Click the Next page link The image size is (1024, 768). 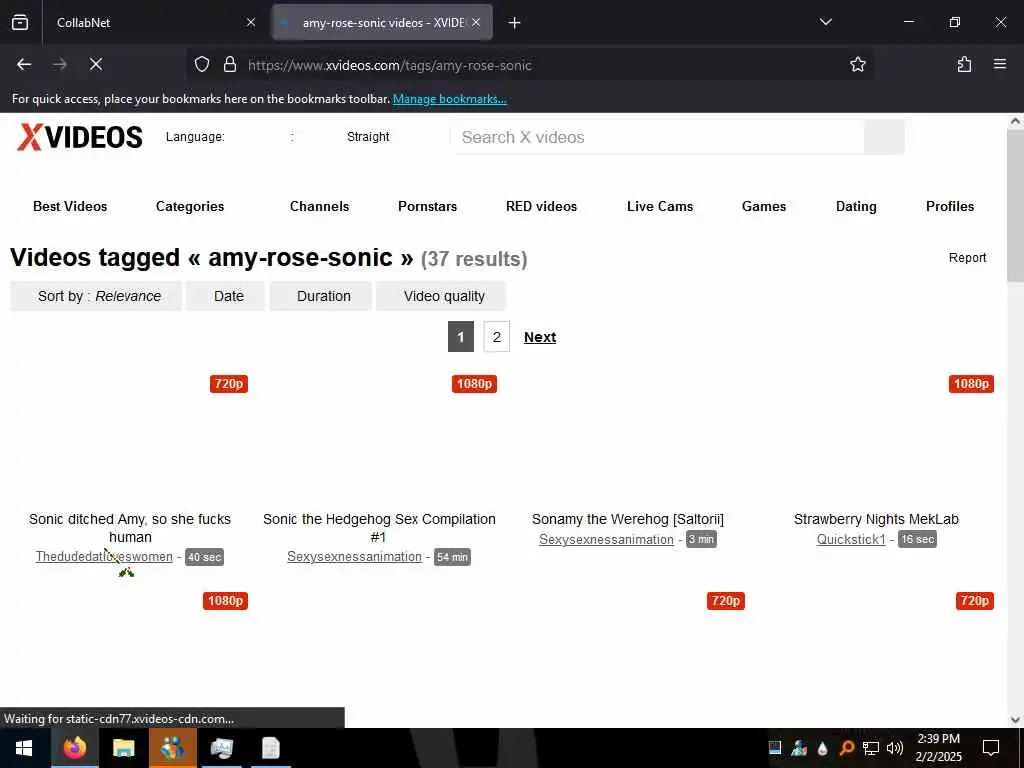(540, 337)
